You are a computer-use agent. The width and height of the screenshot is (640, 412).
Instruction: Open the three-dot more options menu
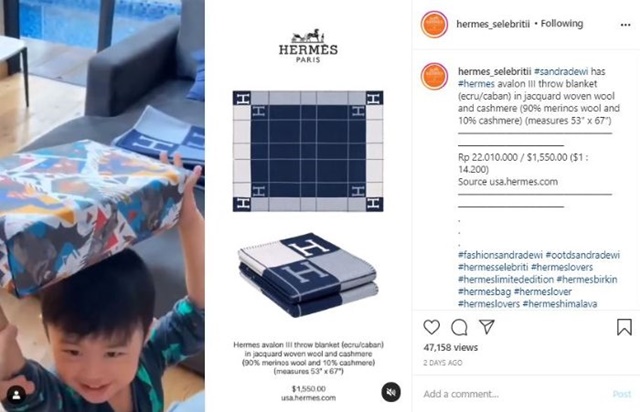625,25
